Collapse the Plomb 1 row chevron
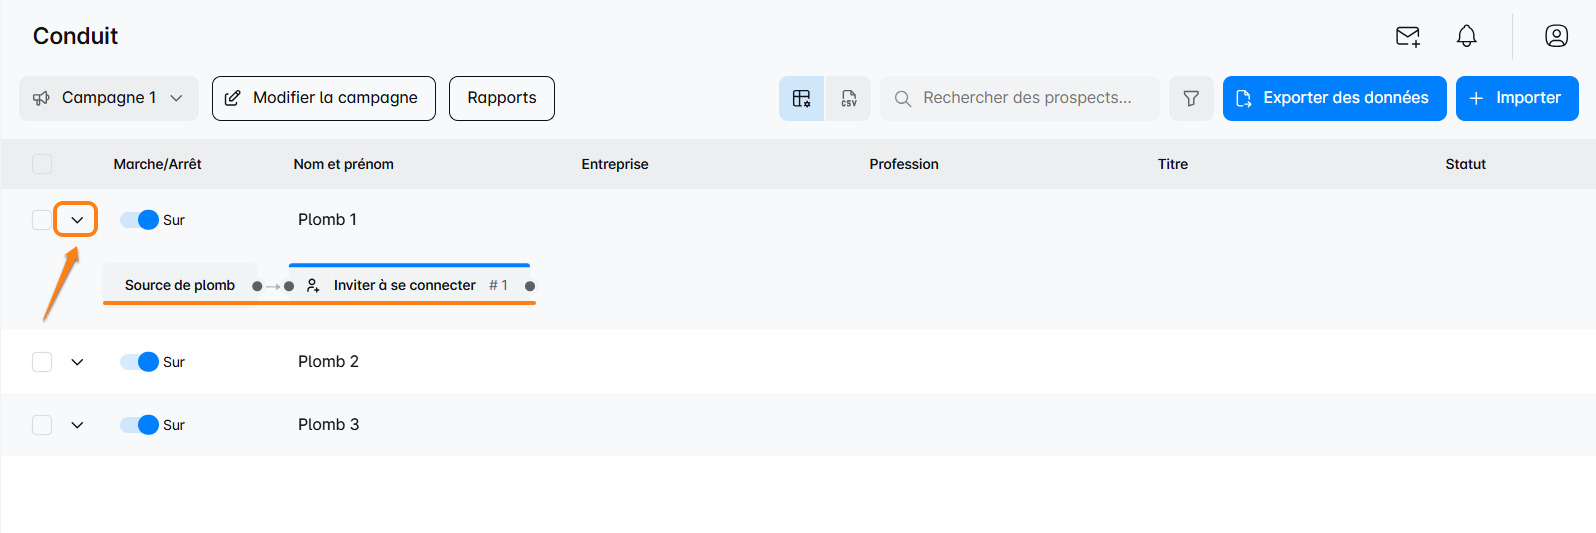Viewport: 1596px width, 533px height. coord(77,220)
